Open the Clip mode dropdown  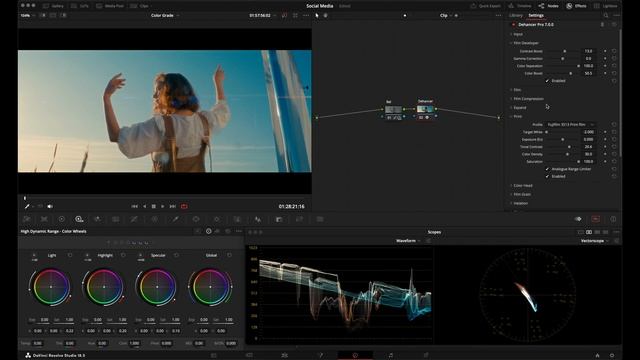[446, 16]
